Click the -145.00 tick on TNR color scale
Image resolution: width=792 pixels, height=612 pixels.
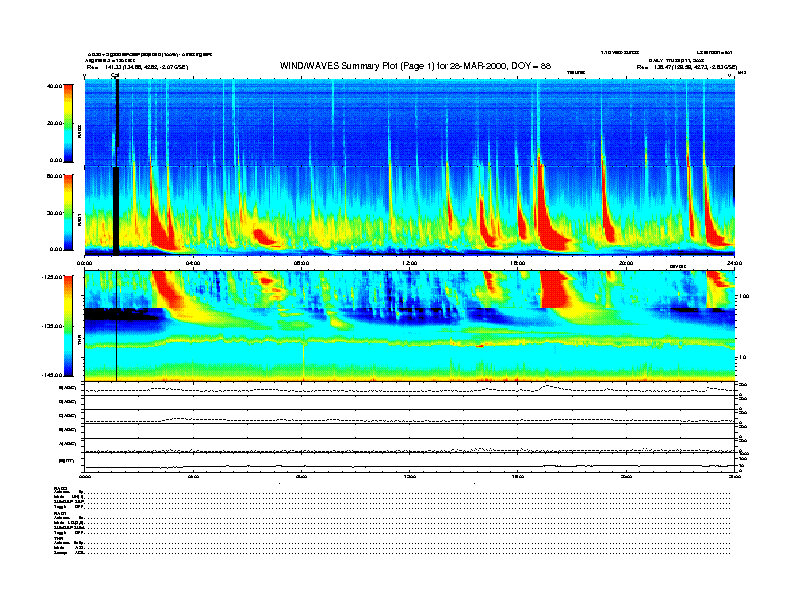(52, 375)
